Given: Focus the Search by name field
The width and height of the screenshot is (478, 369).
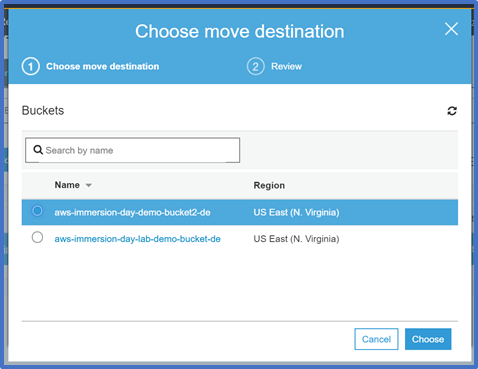Looking at the screenshot, I should (x=132, y=150).
